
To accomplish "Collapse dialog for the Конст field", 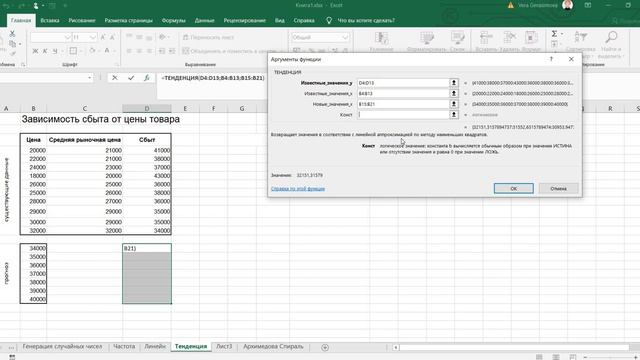I will [x=453, y=115].
